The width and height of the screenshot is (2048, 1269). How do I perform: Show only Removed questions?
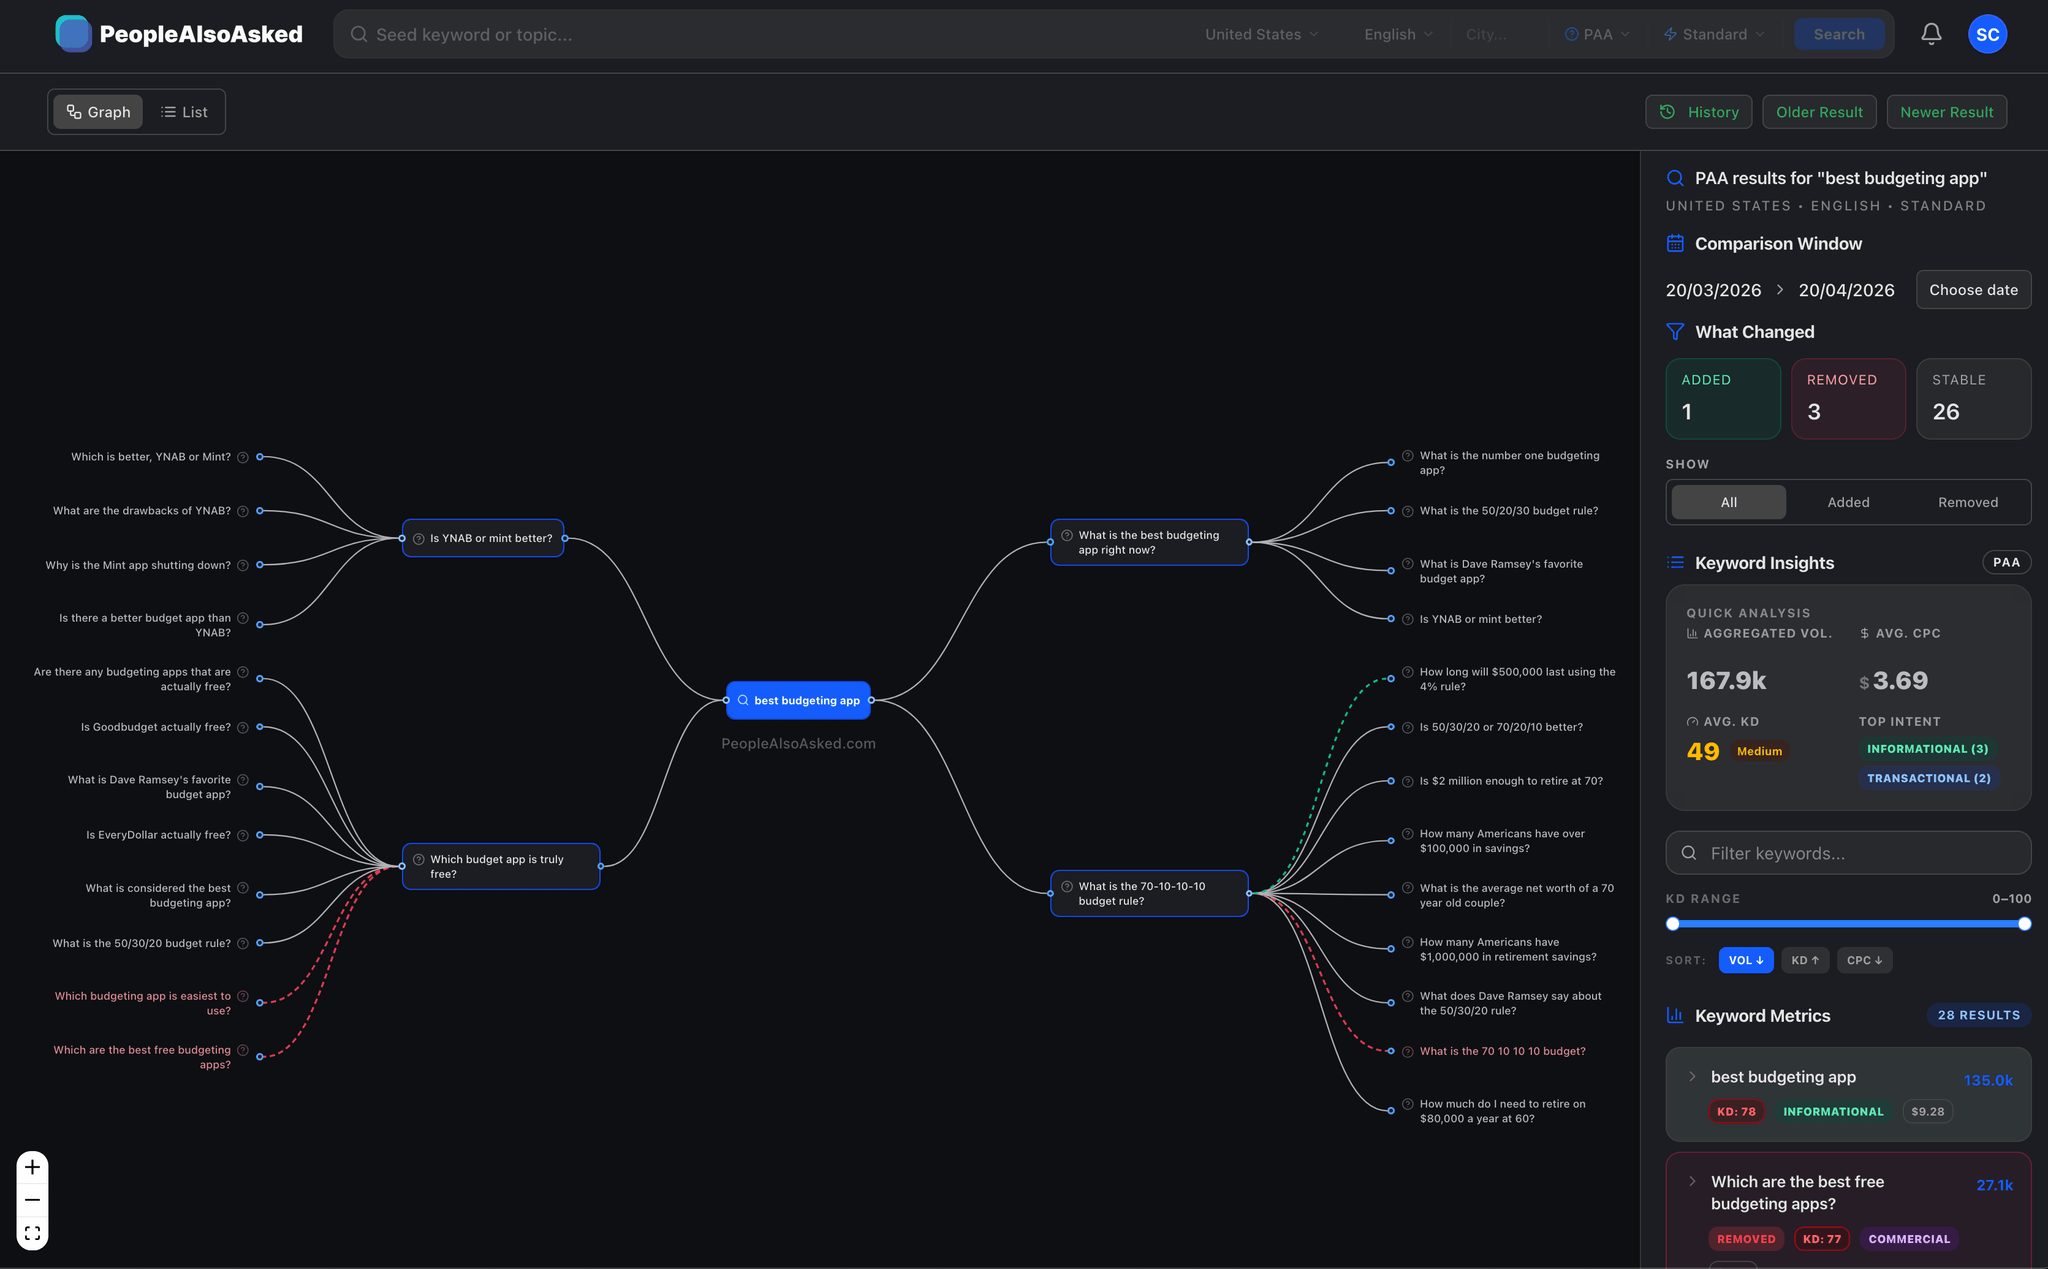(x=1968, y=502)
